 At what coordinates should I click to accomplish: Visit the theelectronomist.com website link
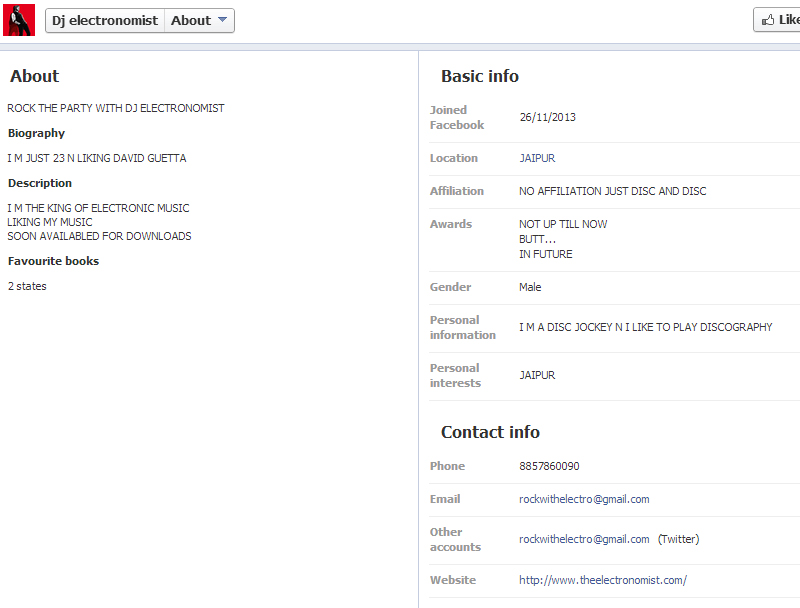pos(602,580)
